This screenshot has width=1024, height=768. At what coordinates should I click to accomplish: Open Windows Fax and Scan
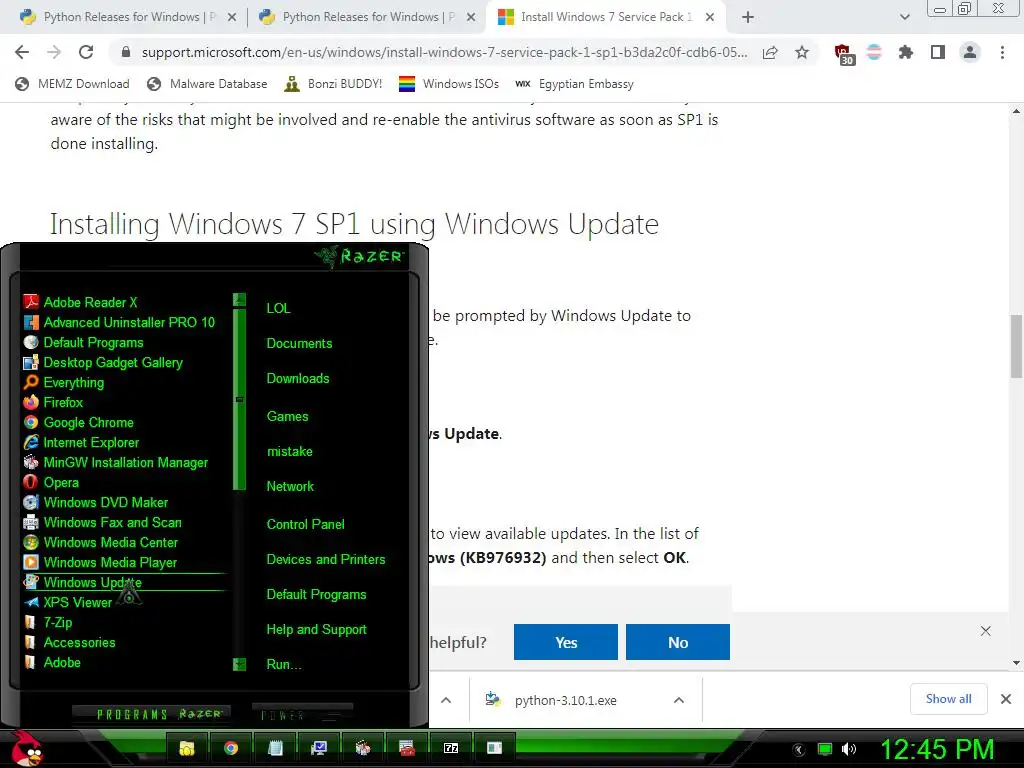pyautogui.click(x=103, y=522)
